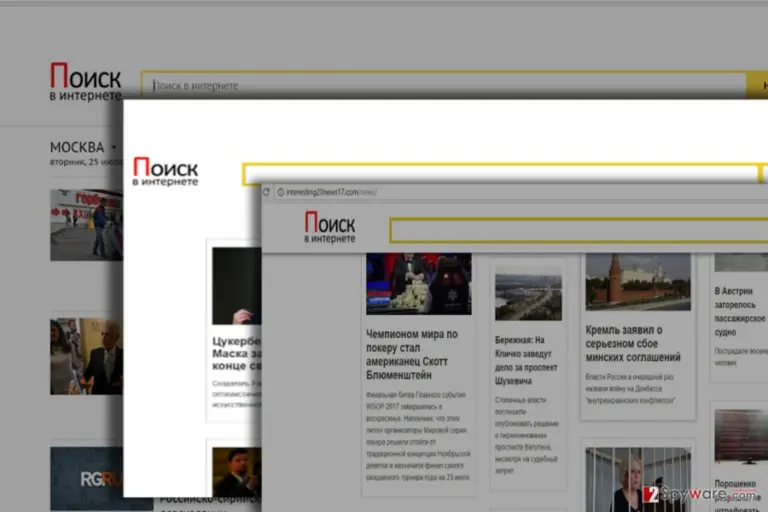Click the date text 'вторник, 25' in back window
Viewport: 768px width, 512px height.
click(x=86, y=162)
